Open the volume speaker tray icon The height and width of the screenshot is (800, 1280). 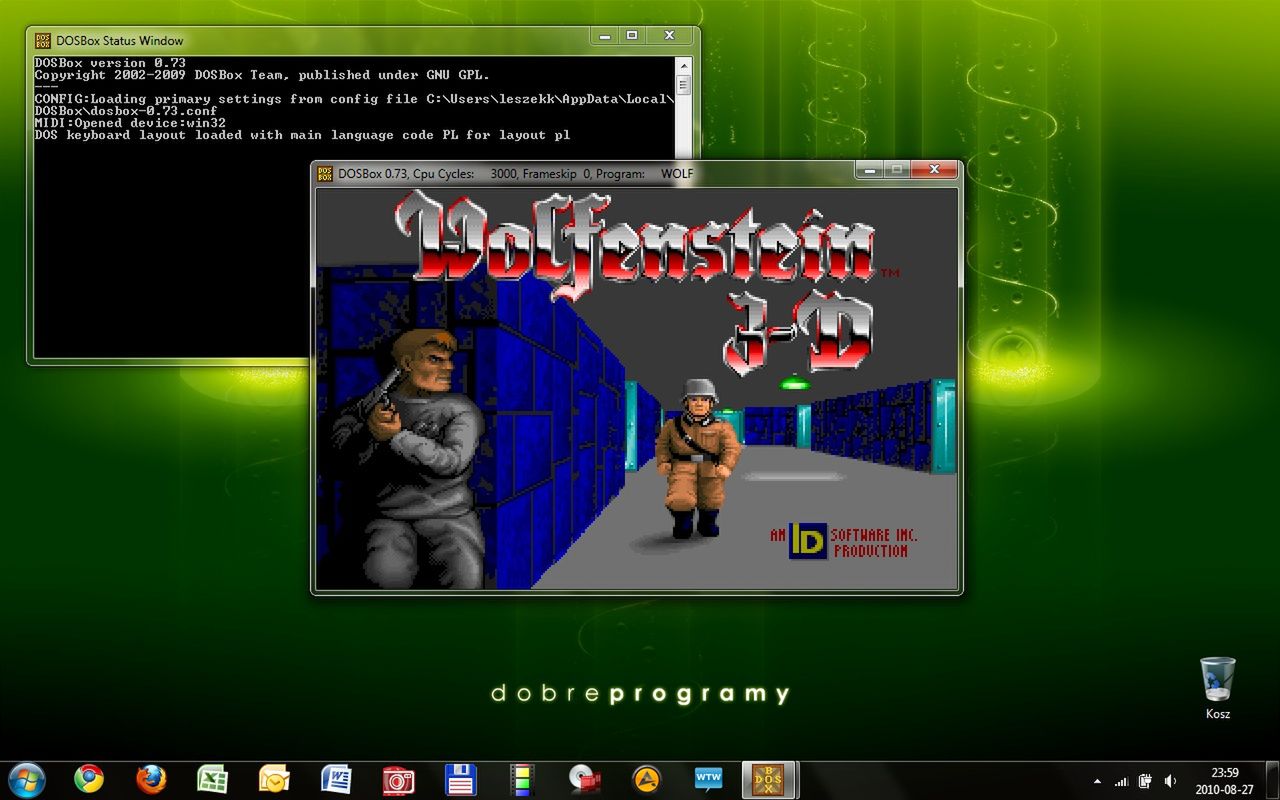click(1171, 781)
